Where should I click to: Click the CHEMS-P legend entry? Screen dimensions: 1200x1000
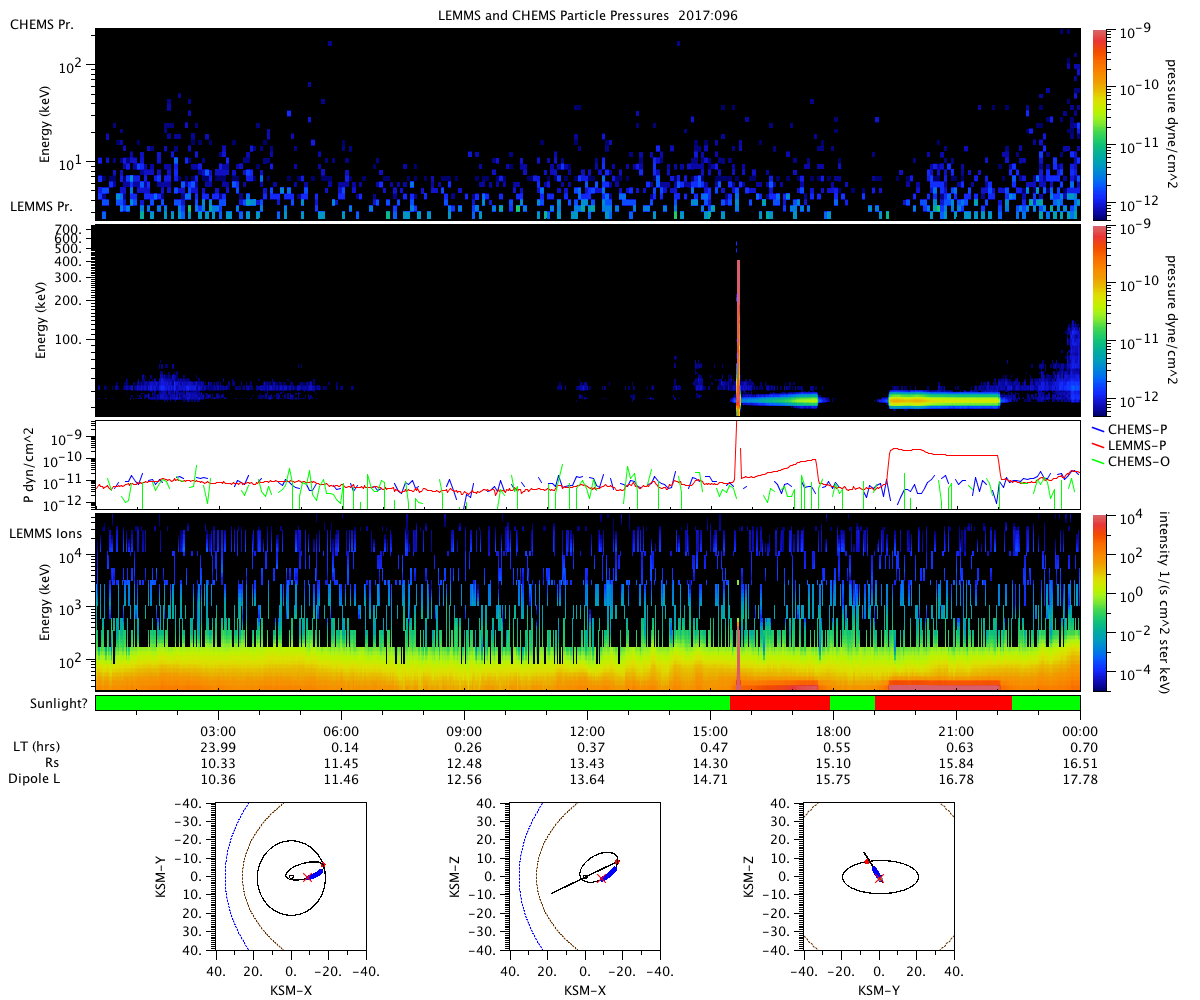pos(1135,430)
